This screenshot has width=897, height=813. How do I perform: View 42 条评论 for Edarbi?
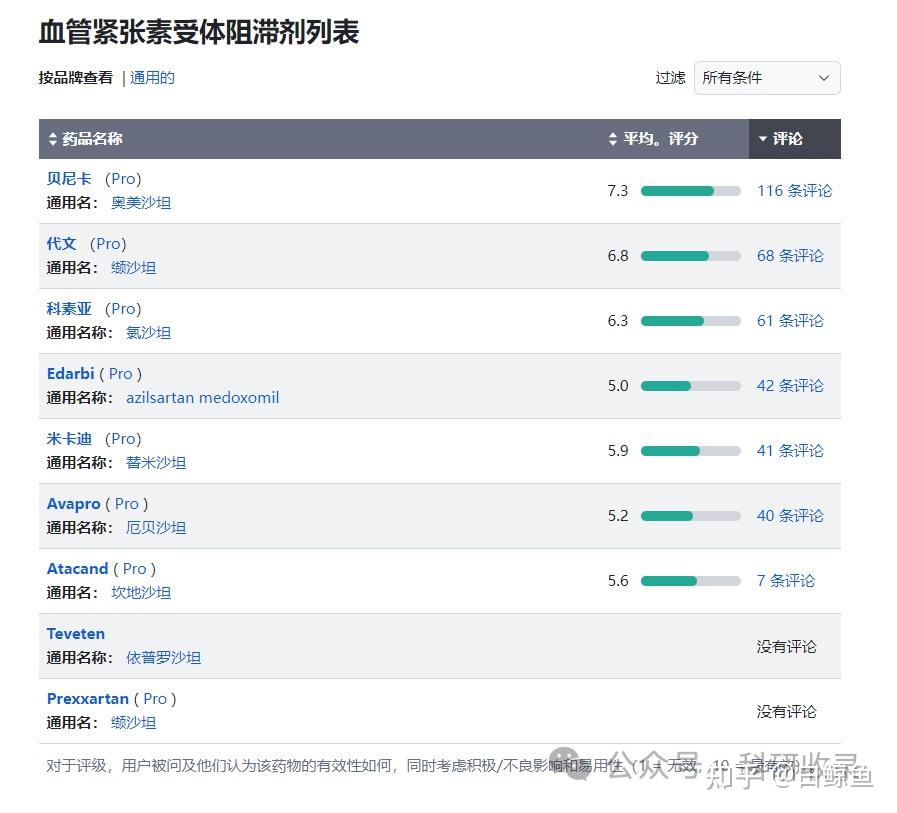click(790, 386)
